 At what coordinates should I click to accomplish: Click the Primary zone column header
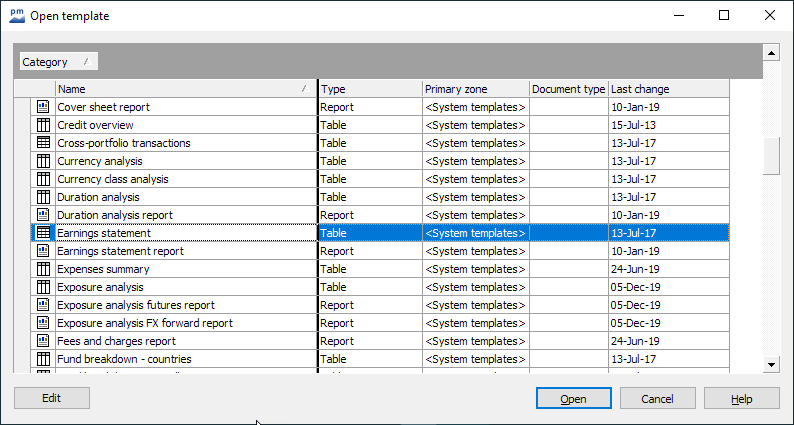tap(475, 89)
